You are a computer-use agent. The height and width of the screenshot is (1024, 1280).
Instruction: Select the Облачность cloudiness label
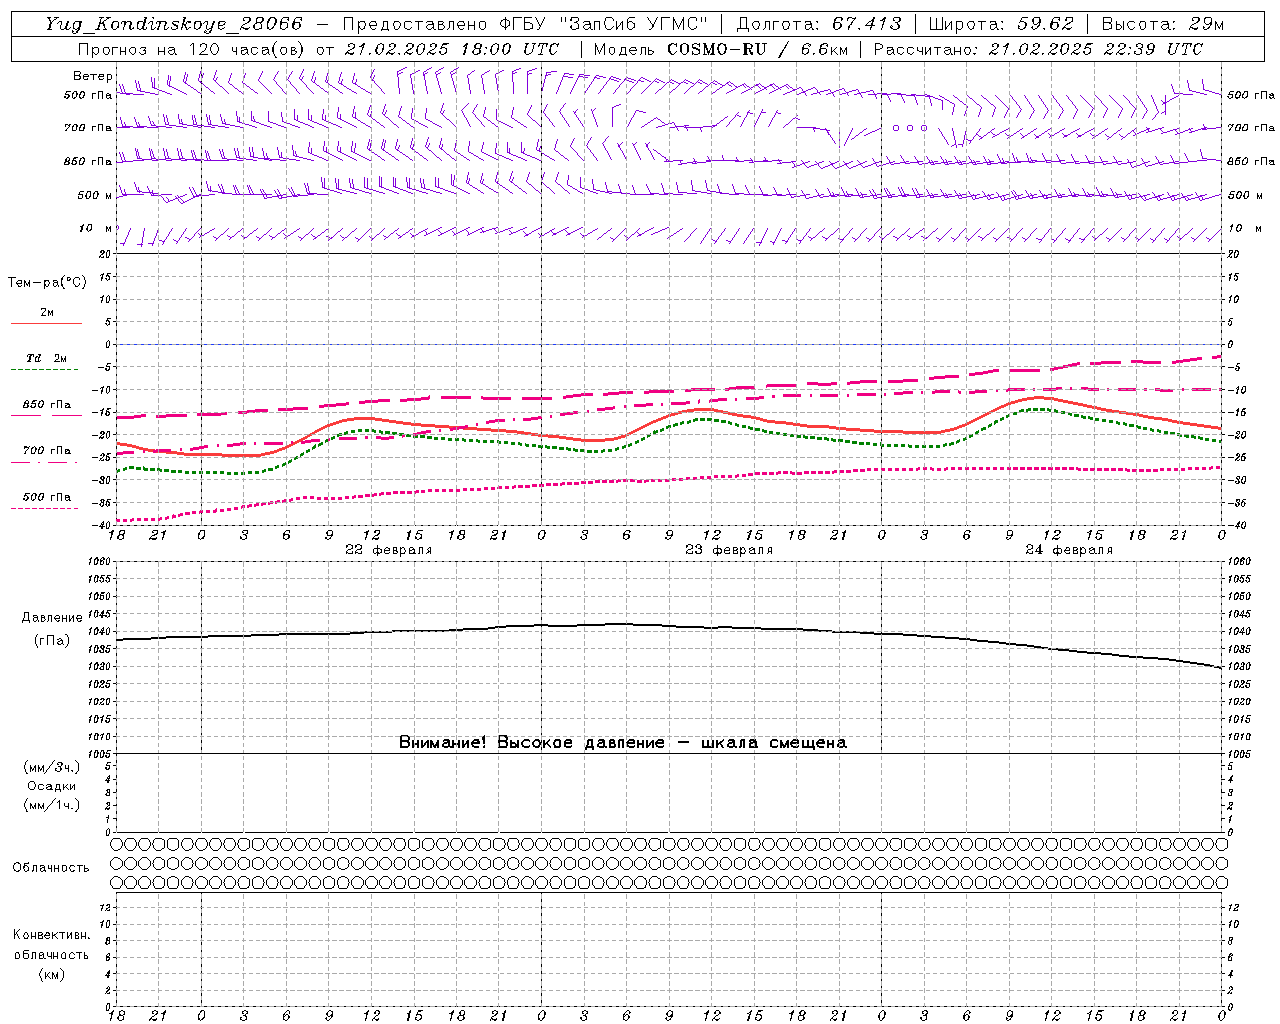(51, 868)
